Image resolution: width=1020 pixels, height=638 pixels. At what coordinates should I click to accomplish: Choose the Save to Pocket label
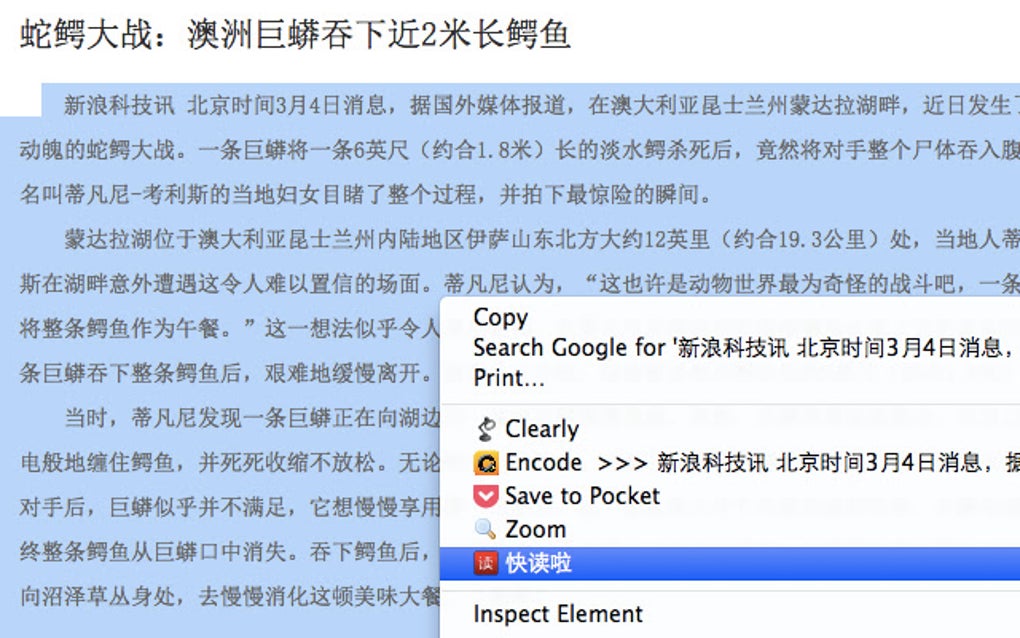pos(582,496)
